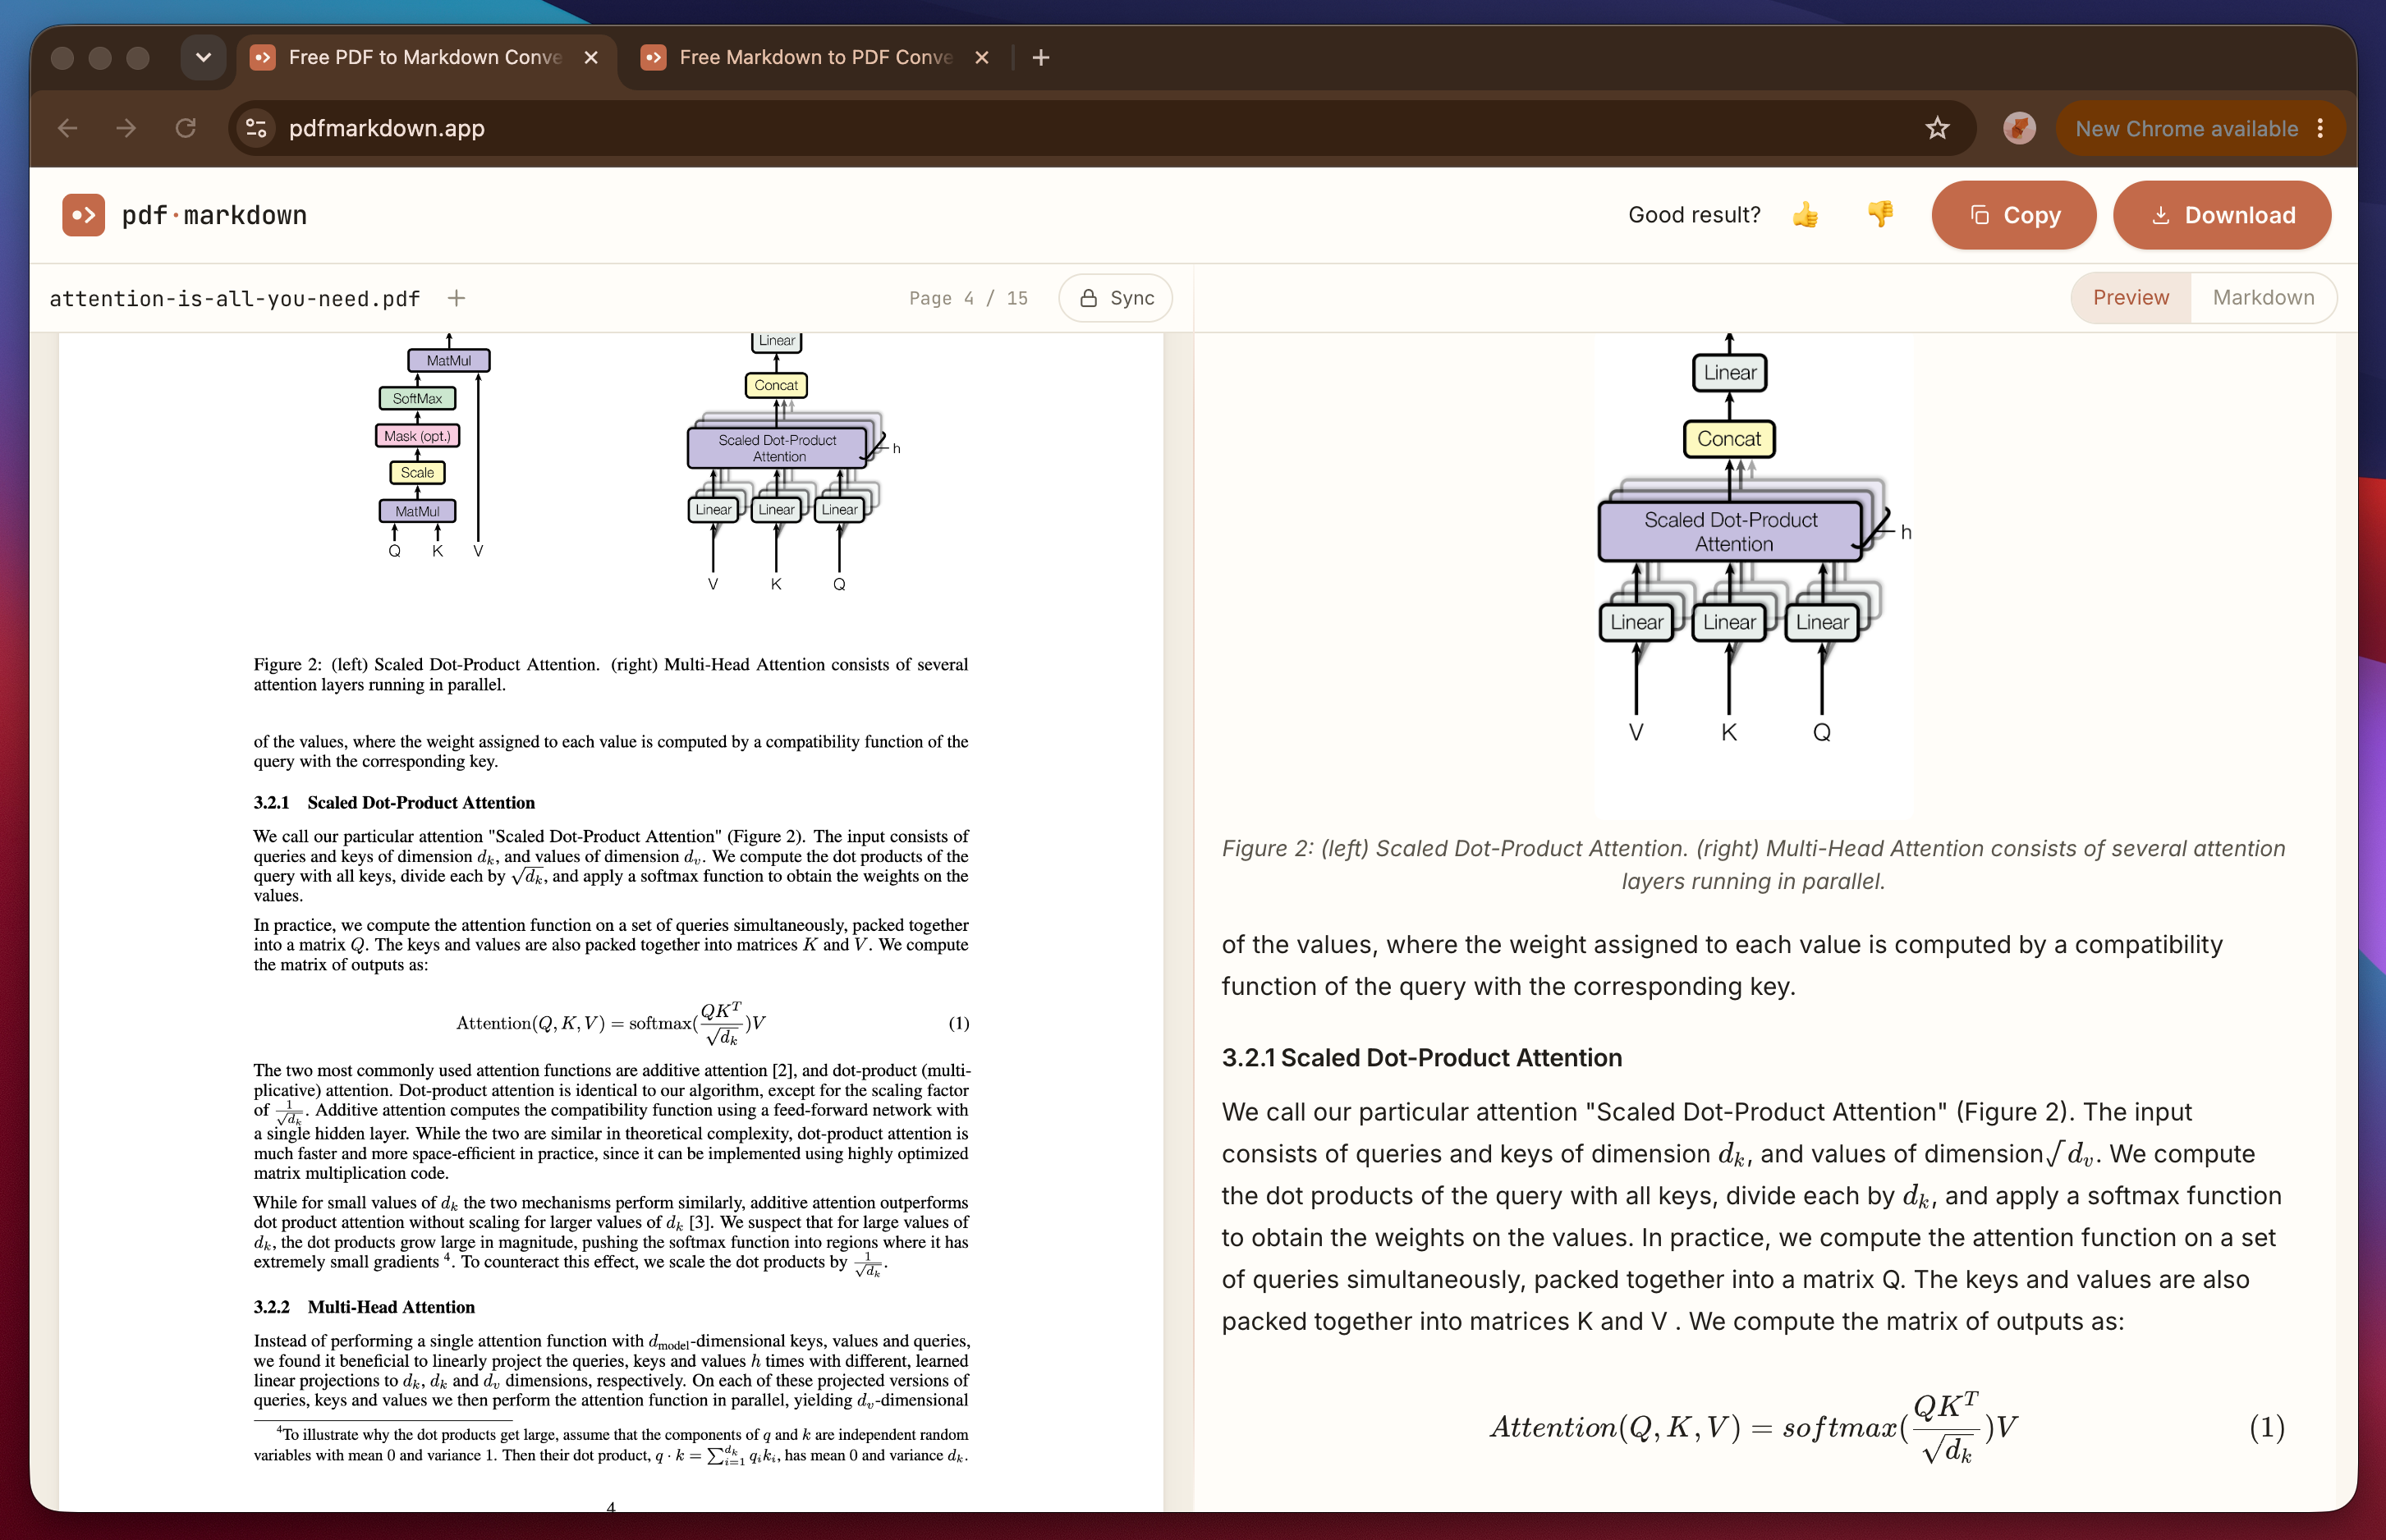Viewport: 2386px width, 1540px height.
Task: Switch to the Markdown view
Action: click(x=2263, y=298)
